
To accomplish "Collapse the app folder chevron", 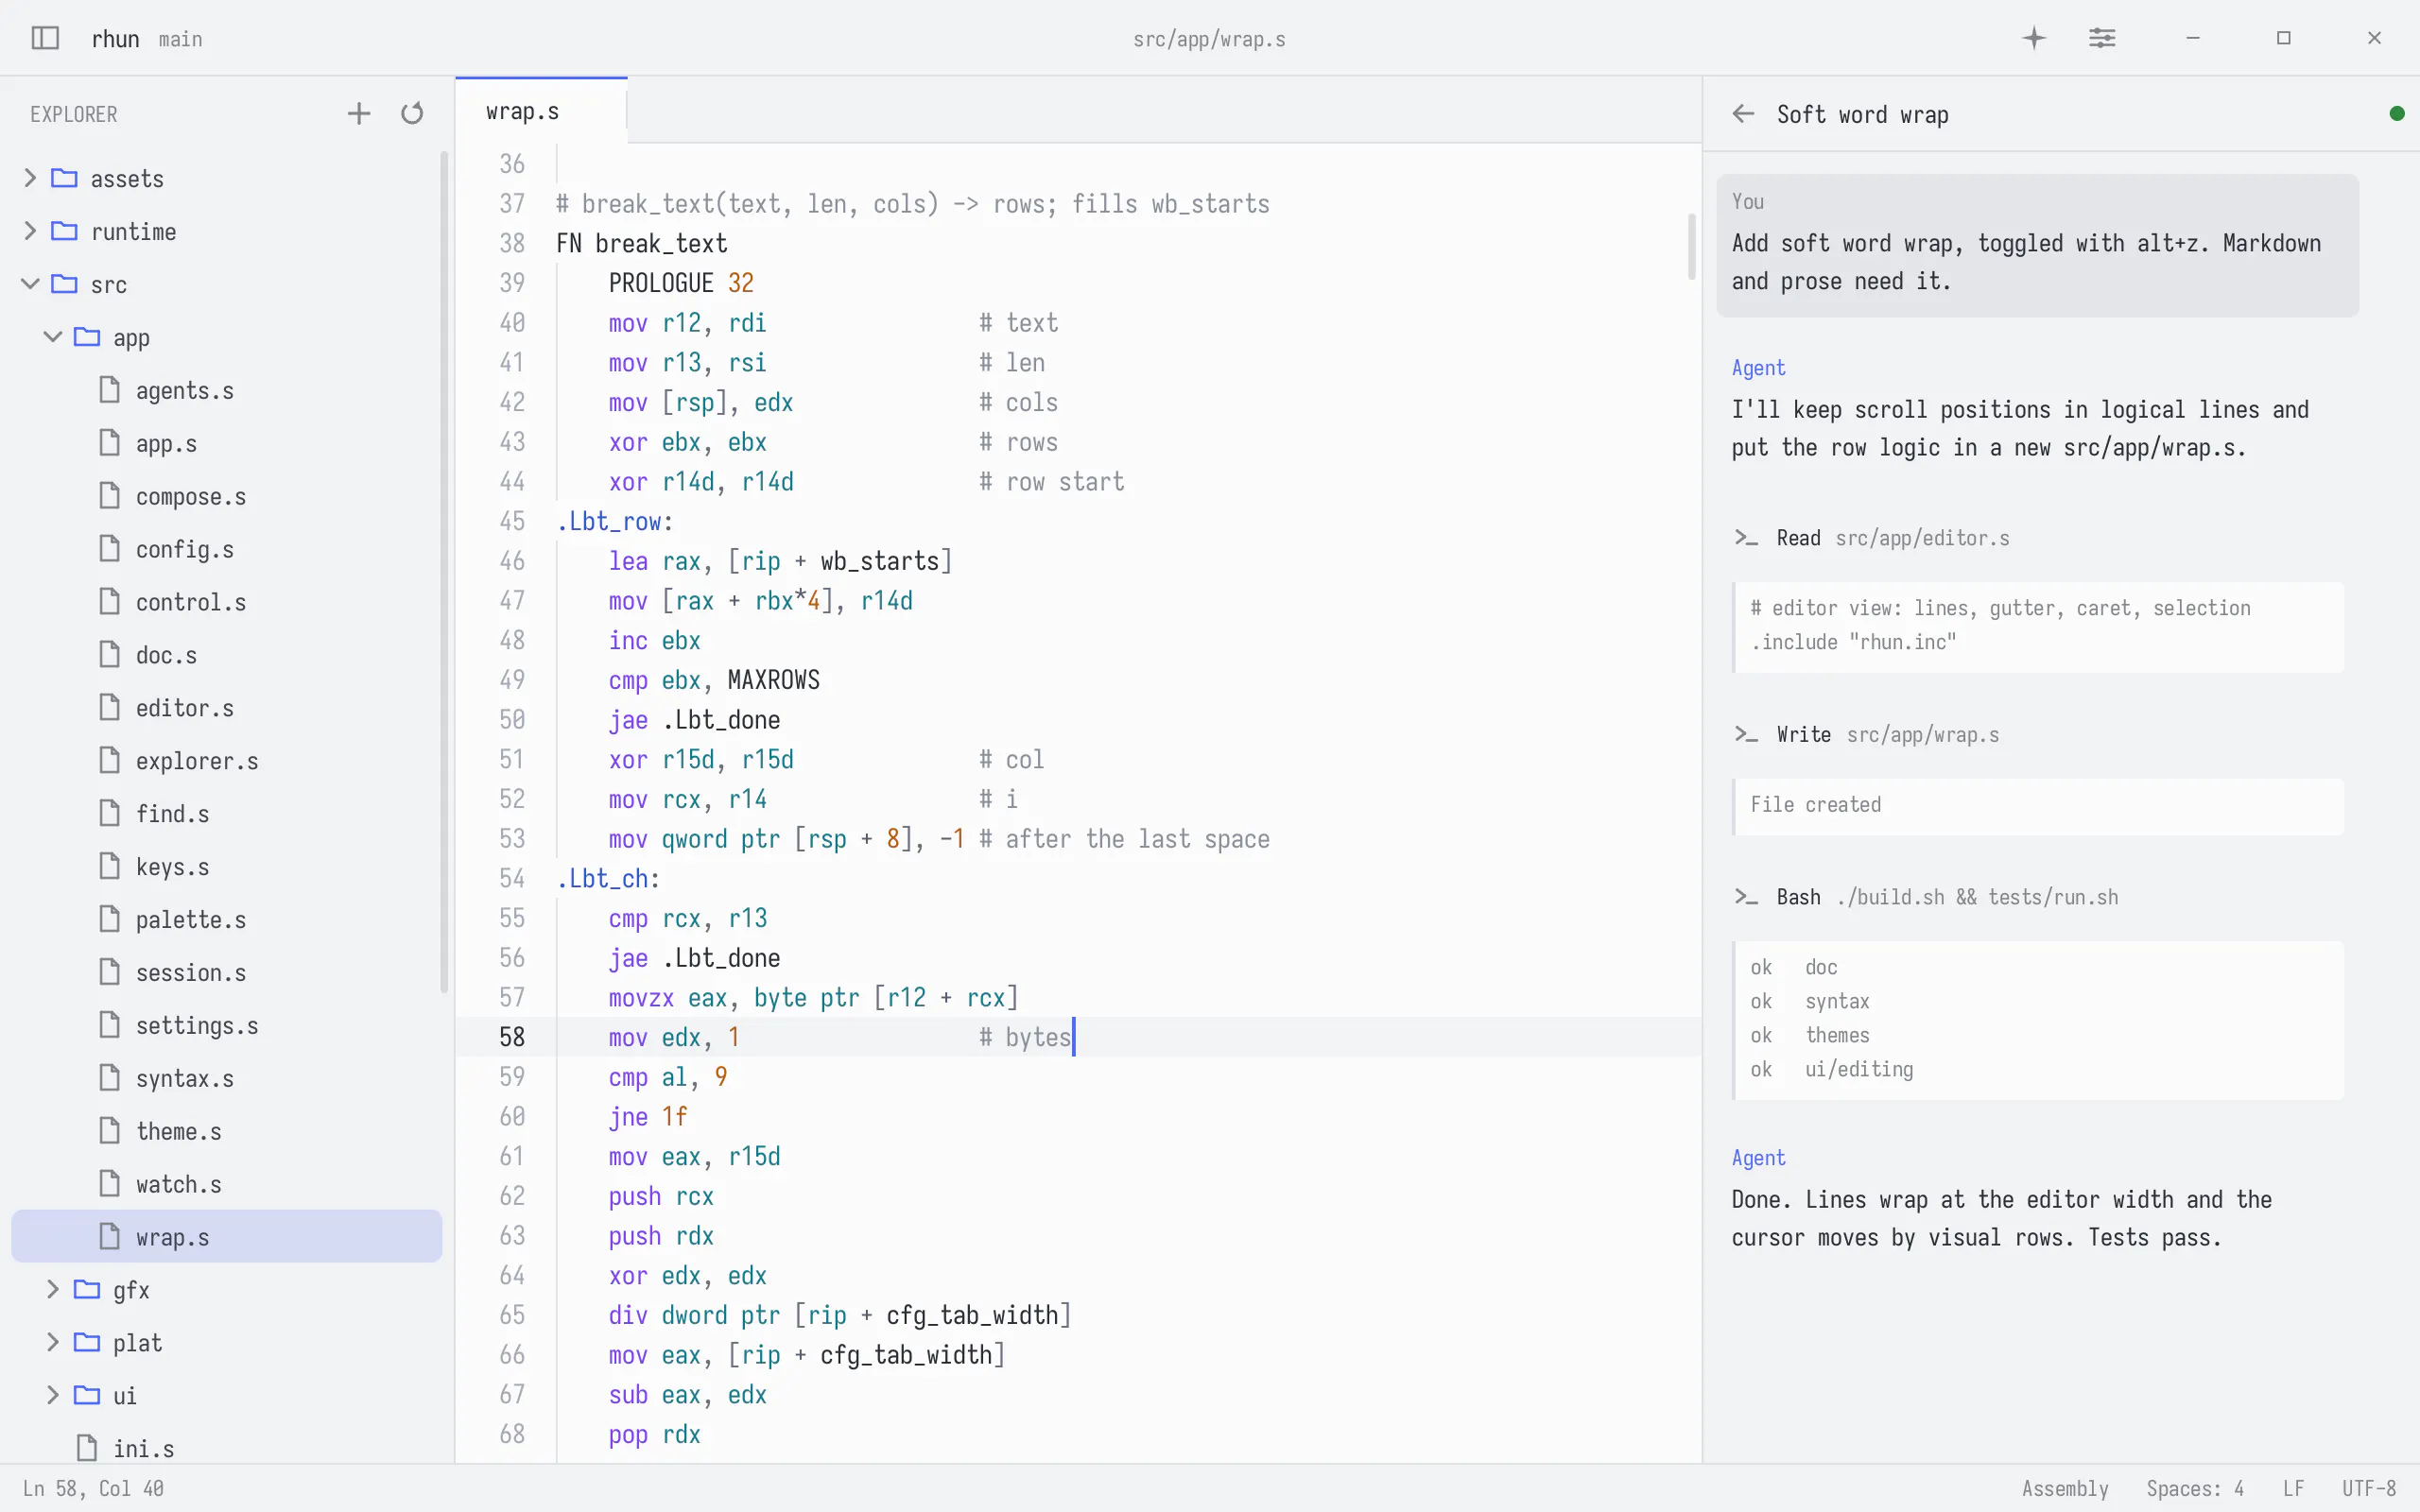I will point(53,337).
